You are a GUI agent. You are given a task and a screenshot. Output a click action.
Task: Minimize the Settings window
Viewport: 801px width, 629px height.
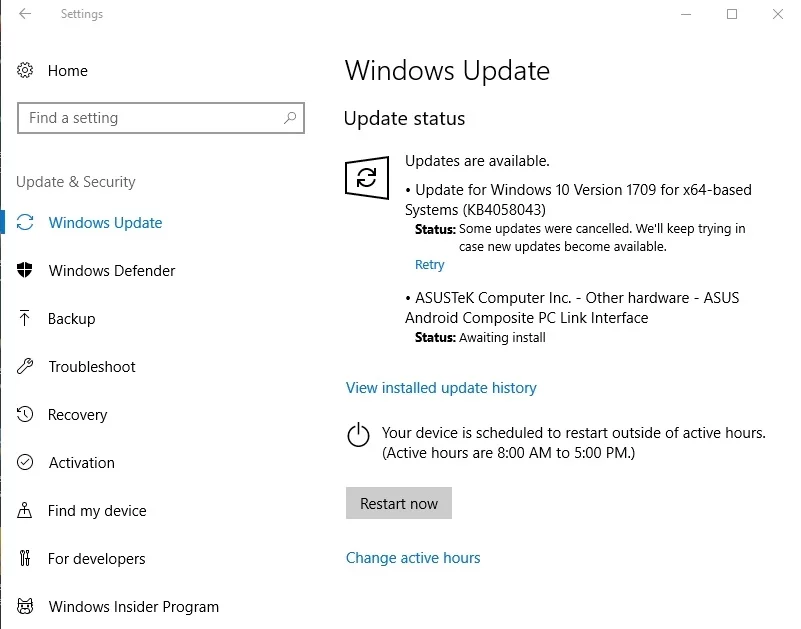[686, 14]
